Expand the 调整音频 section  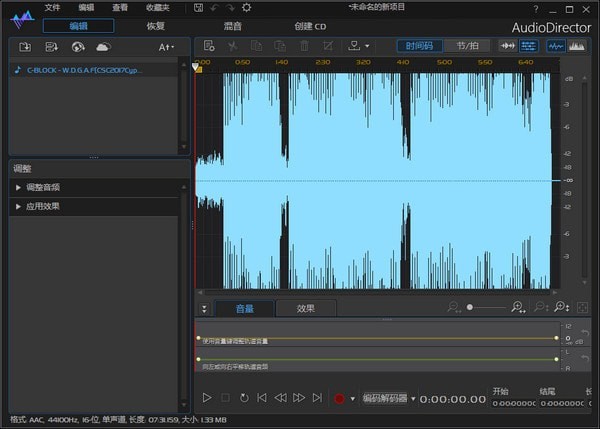coord(43,187)
